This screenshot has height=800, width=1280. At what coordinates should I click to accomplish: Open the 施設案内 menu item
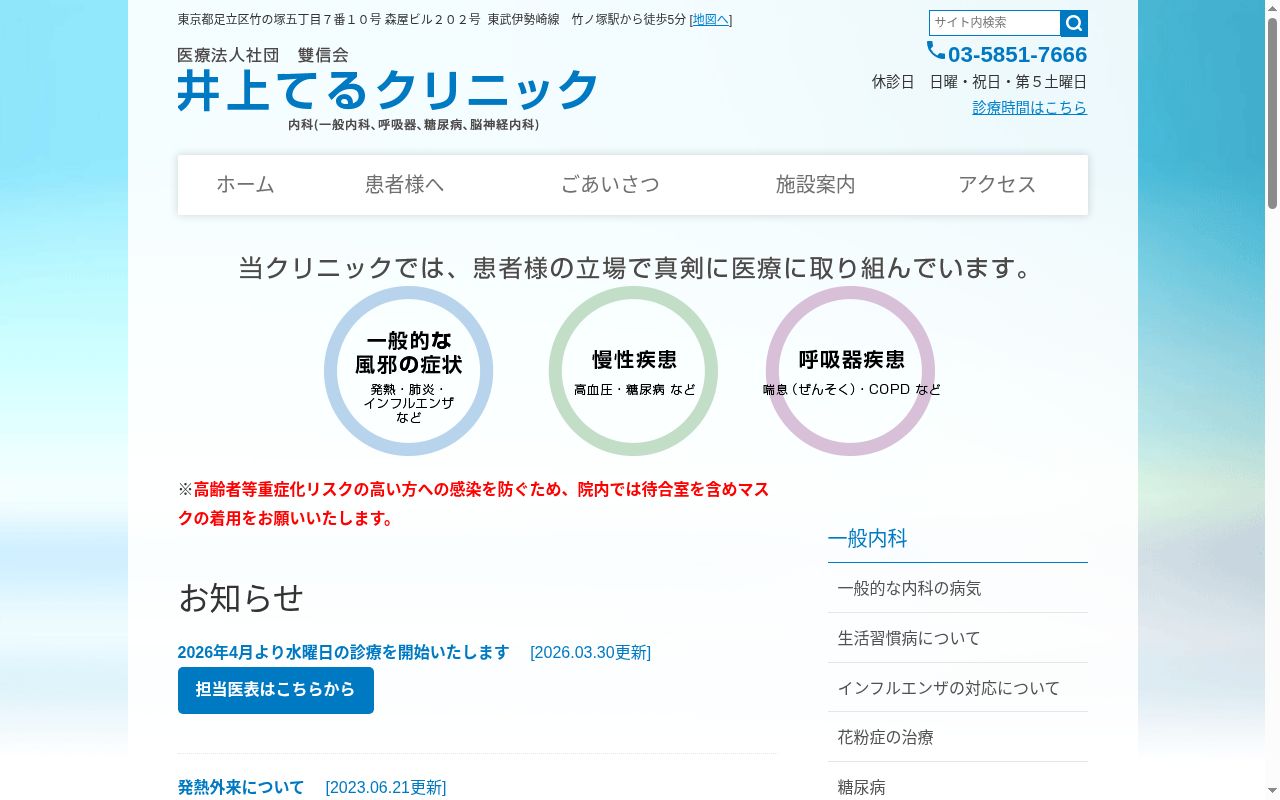click(x=815, y=184)
